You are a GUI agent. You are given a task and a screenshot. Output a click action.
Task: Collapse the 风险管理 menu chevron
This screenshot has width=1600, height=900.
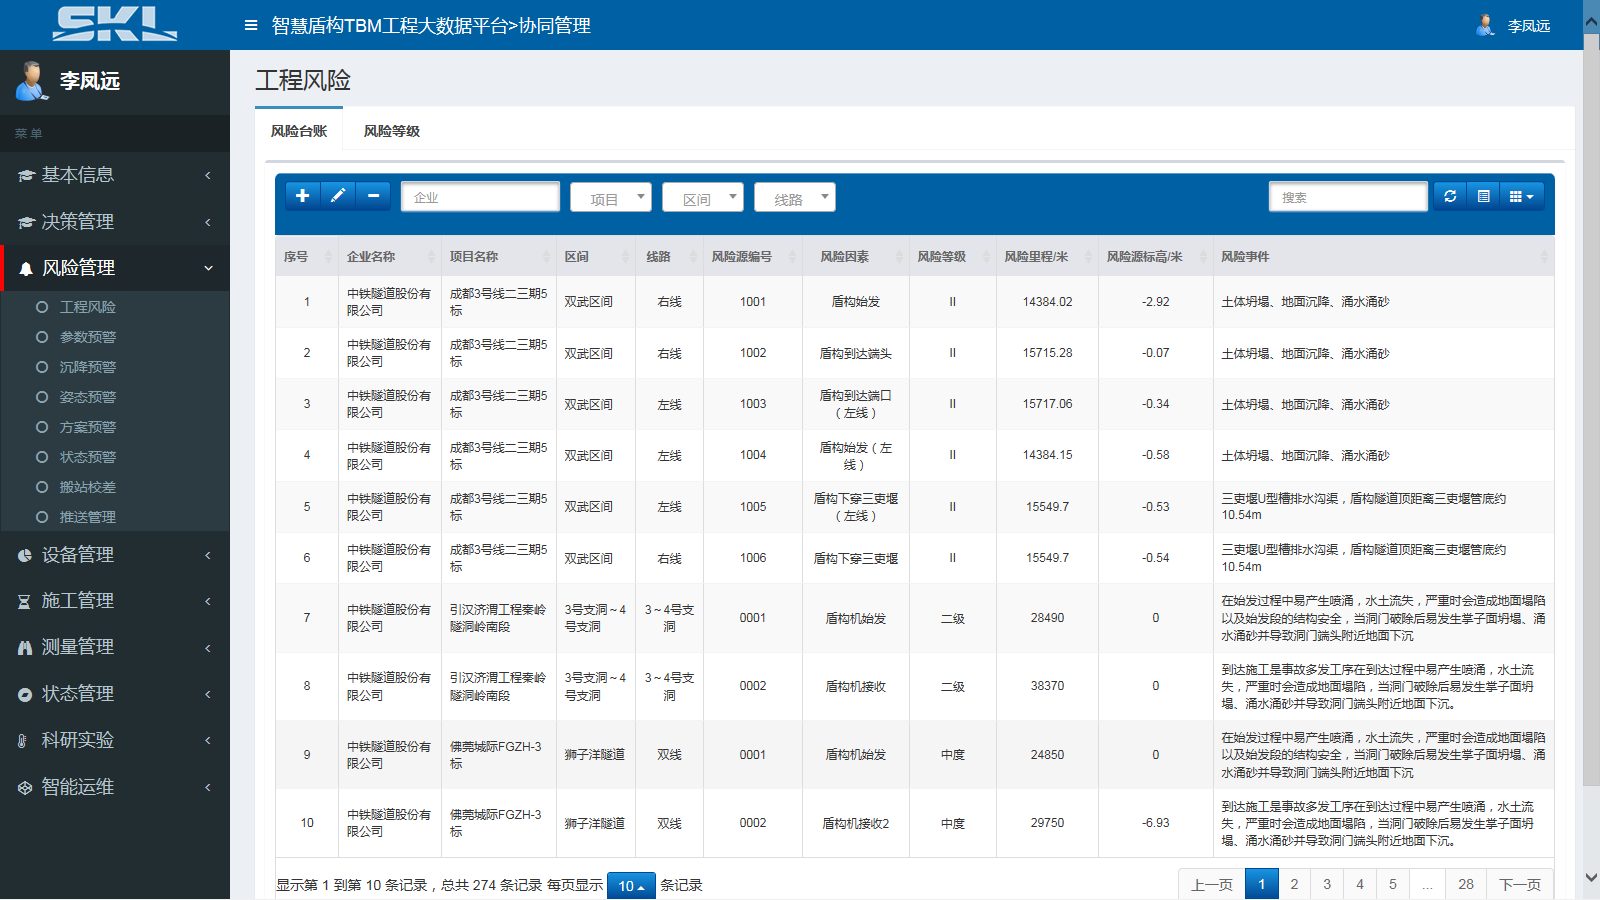click(x=208, y=268)
